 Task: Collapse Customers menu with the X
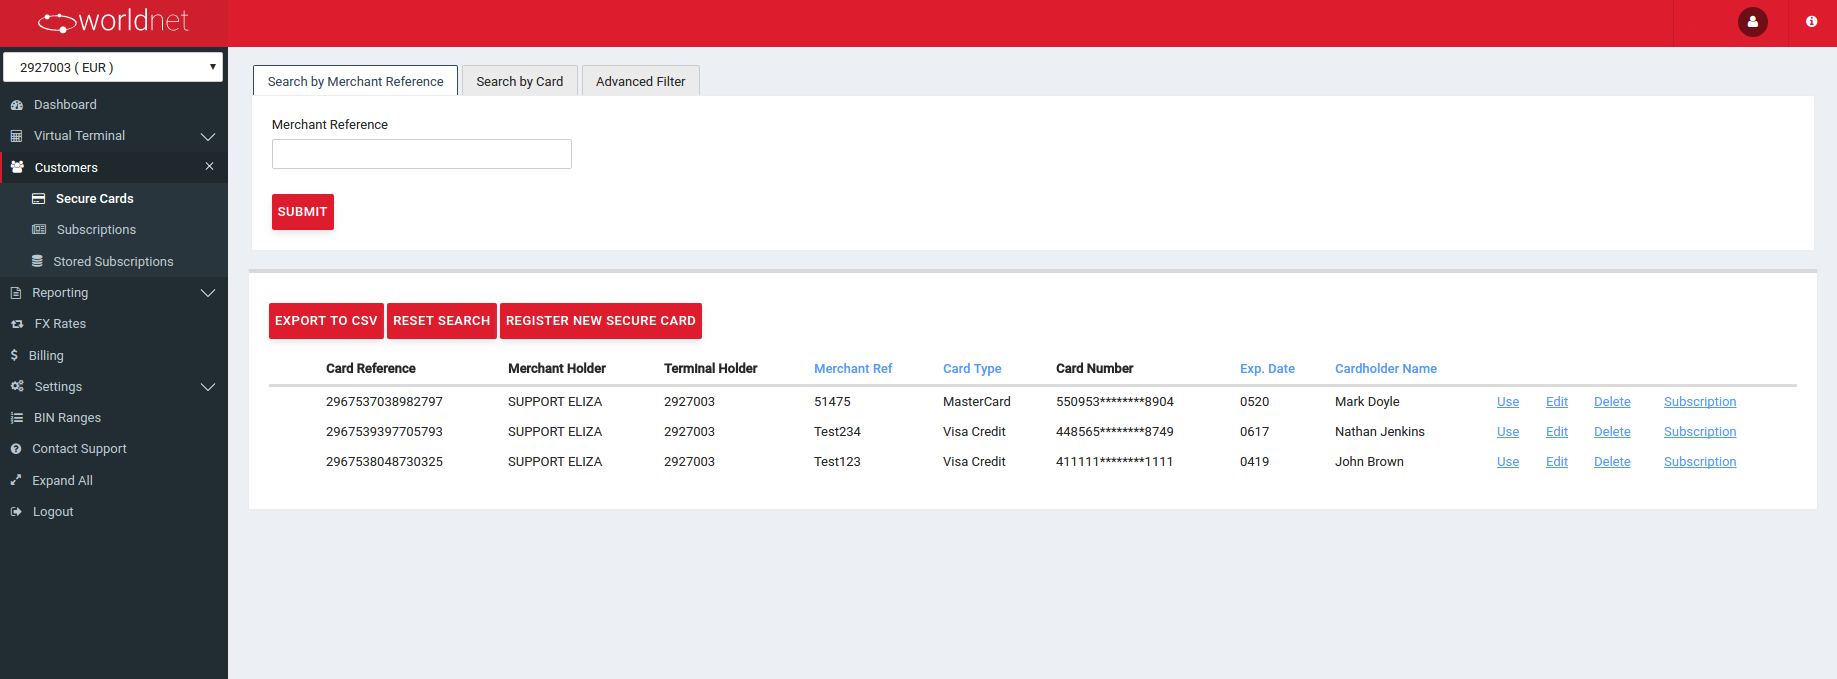click(209, 166)
